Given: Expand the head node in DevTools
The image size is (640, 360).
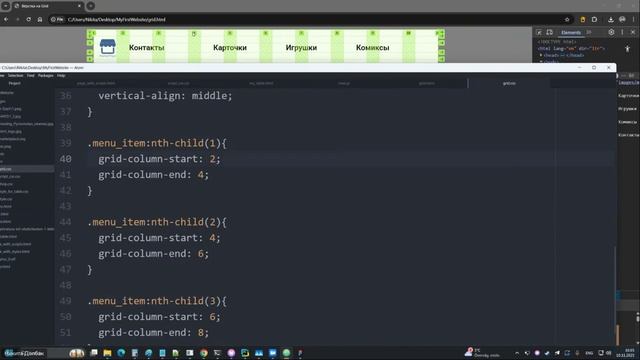Looking at the screenshot, I should 541,55.
